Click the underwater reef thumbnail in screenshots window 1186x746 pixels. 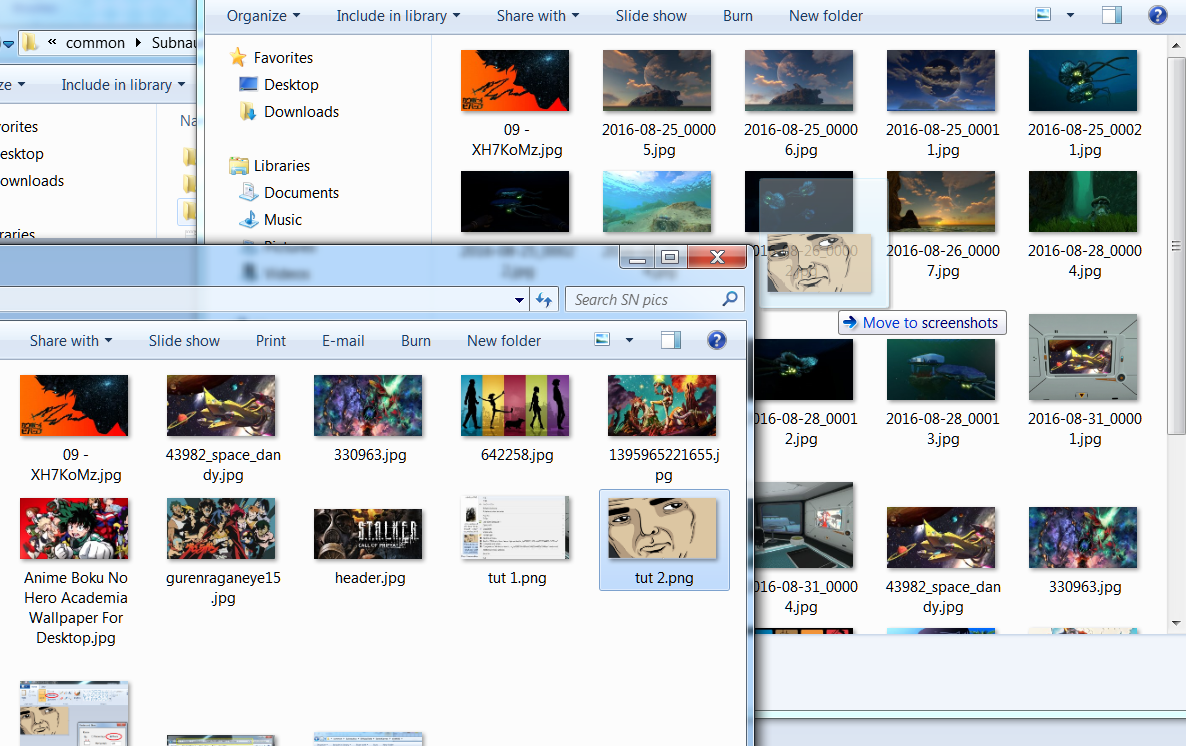[x=657, y=201]
